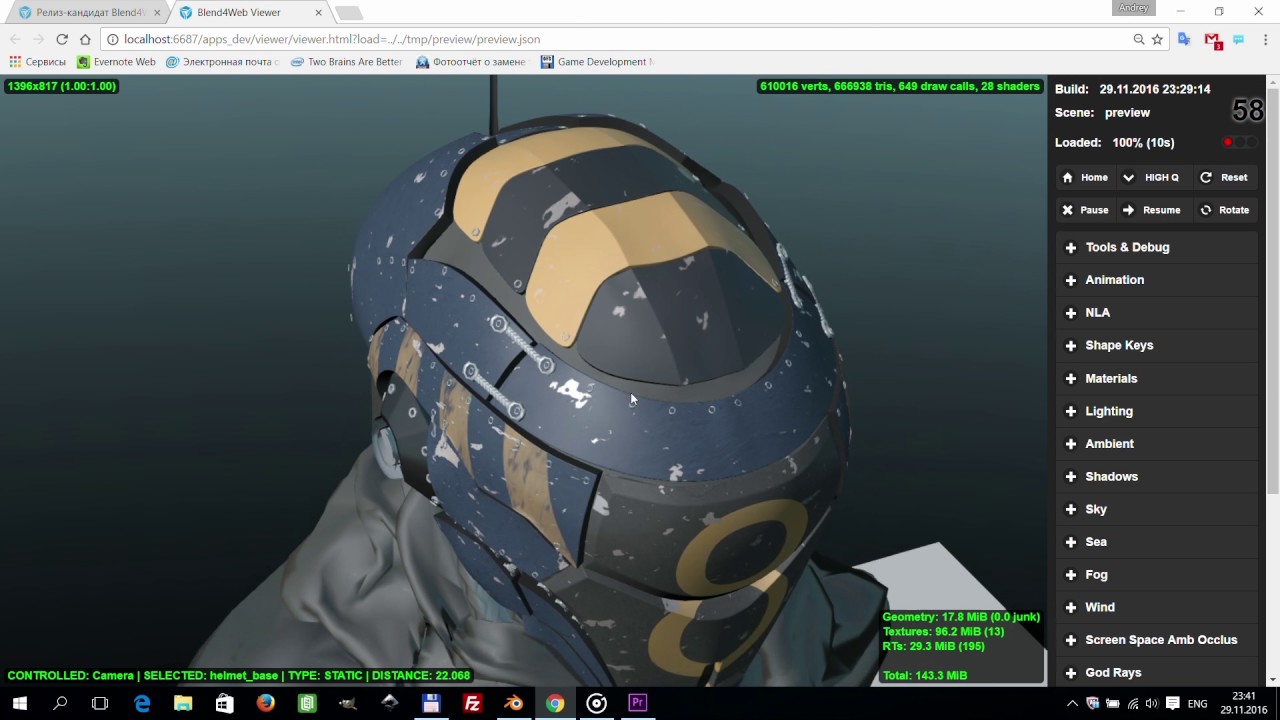Click the volume icon in system tray
This screenshot has height=720, width=1280.
pos(1151,703)
